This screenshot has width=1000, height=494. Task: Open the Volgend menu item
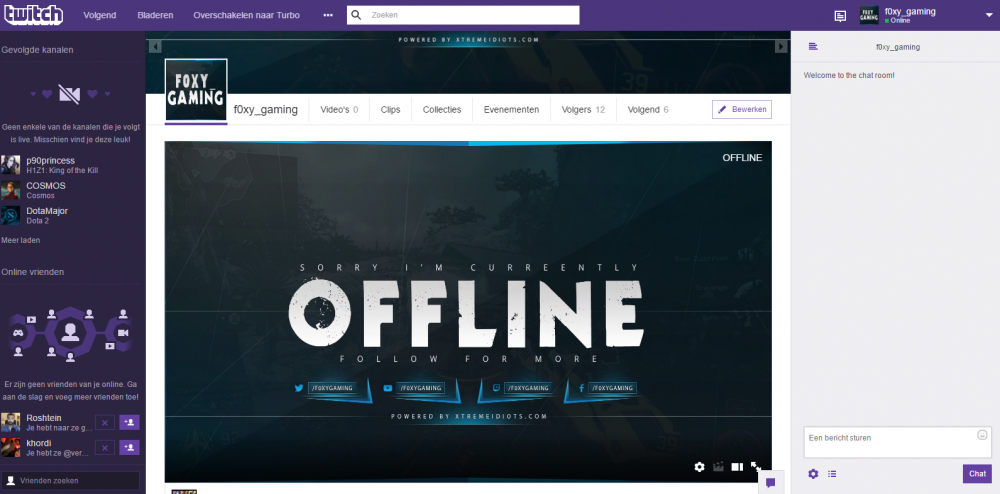(x=100, y=15)
